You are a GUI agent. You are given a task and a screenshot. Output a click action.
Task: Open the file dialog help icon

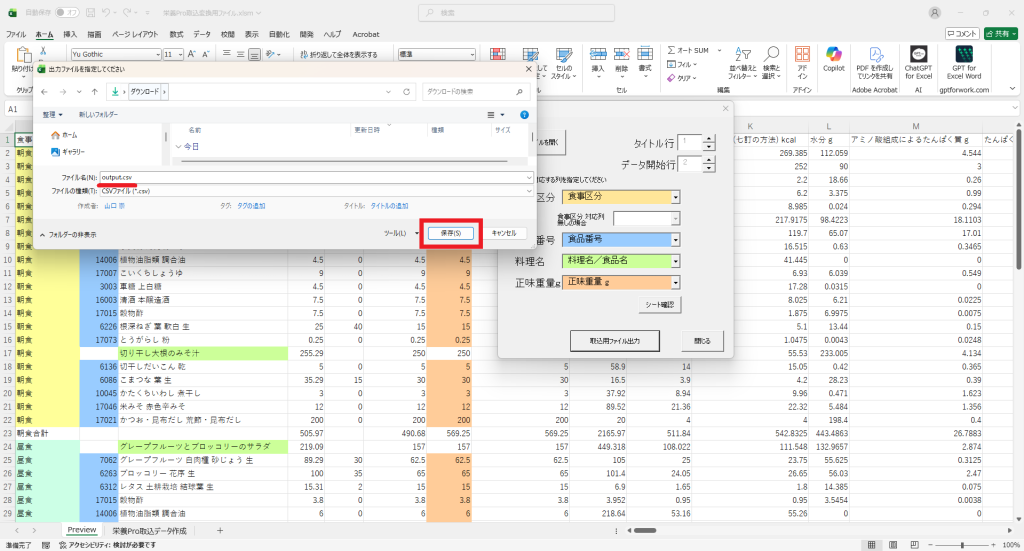coord(526,115)
